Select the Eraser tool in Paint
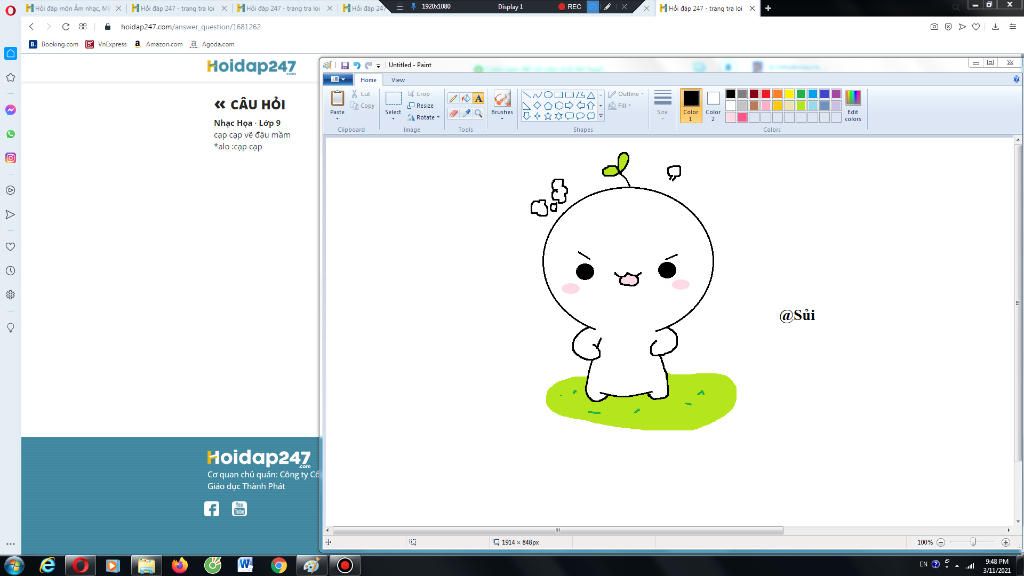The image size is (1024, 576). point(453,113)
